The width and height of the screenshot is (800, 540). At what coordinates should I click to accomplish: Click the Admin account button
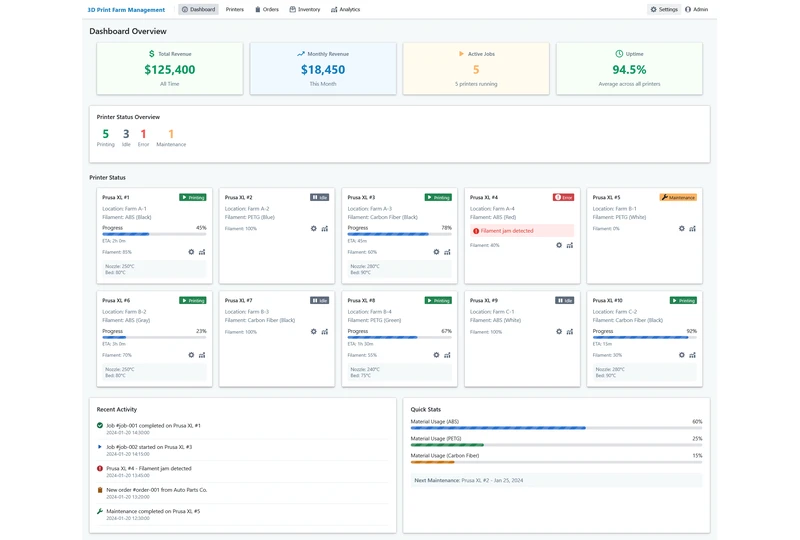[x=696, y=9]
